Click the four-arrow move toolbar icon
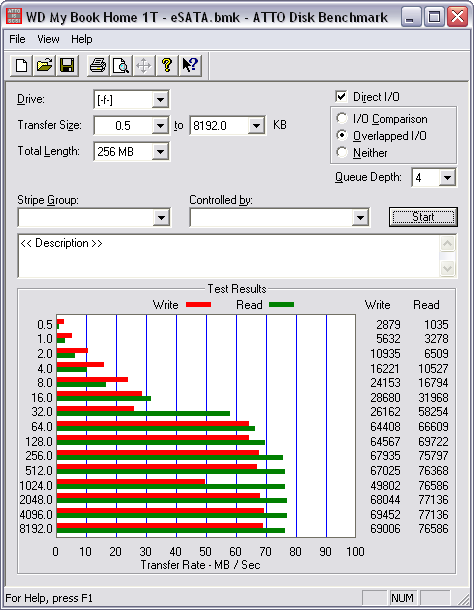The image size is (474, 610). coord(144,65)
